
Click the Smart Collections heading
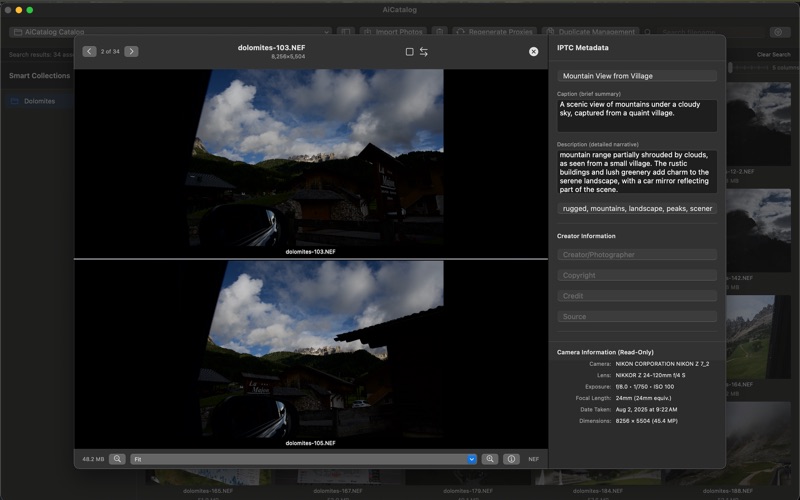coord(39,76)
